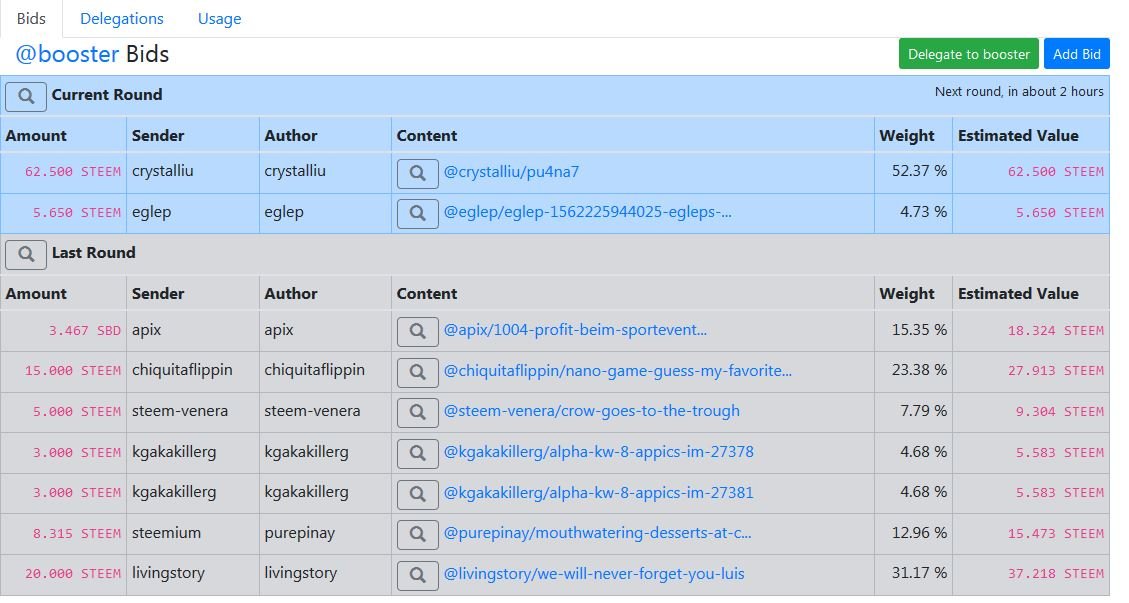Click estimated value 15.473 STEEM
Image resolution: width=1129 pixels, height=603 pixels.
click(x=1056, y=534)
